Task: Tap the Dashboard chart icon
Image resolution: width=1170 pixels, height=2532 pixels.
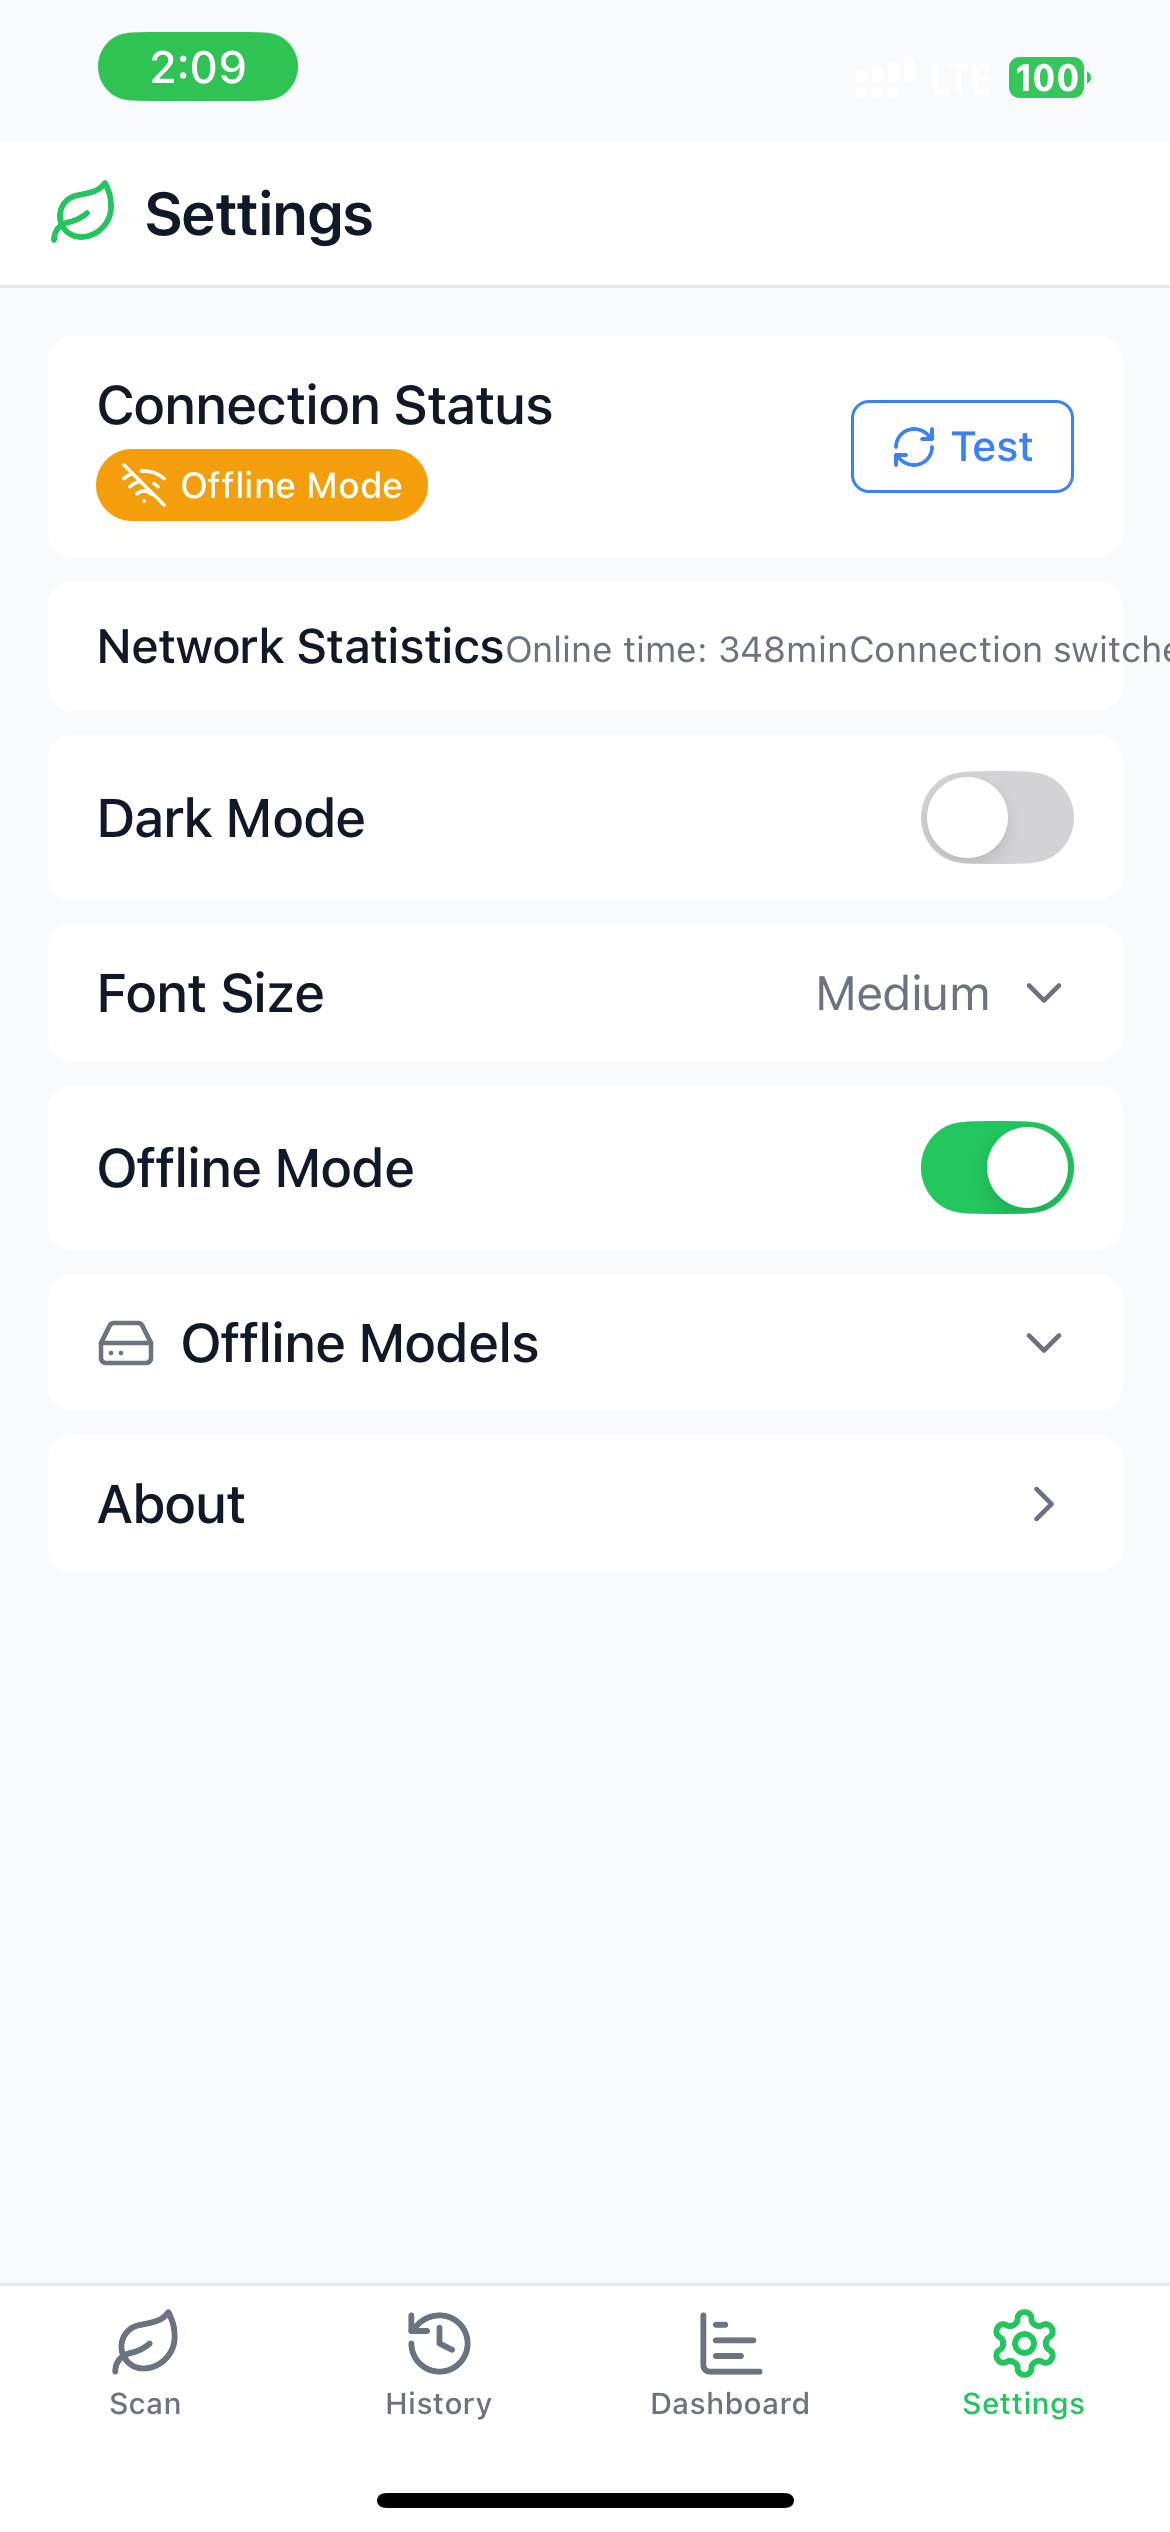Action: click(730, 2342)
